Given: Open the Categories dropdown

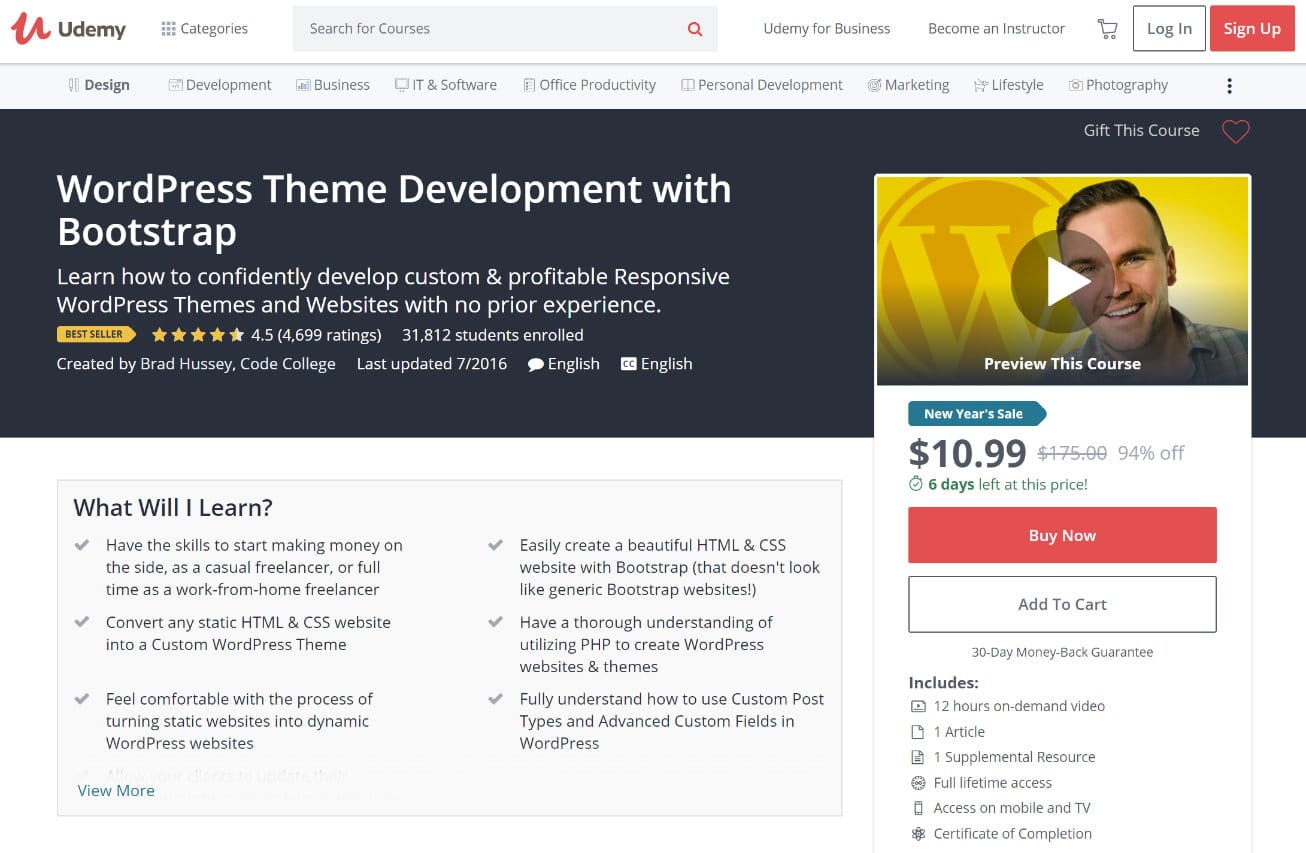Looking at the screenshot, I should click(204, 28).
